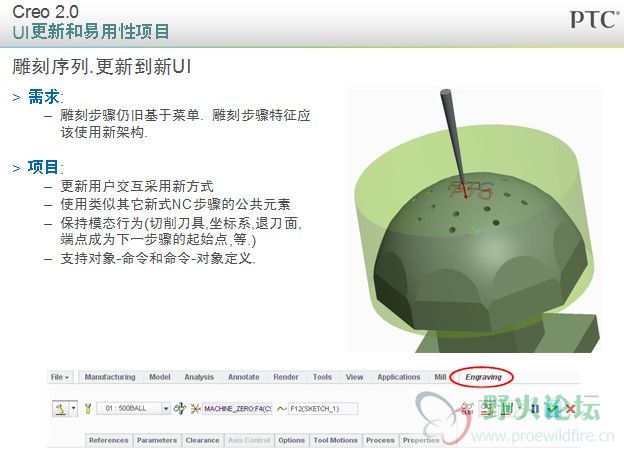The image size is (624, 454).
Task: Open the Parameters panel tab
Action: click(157, 440)
